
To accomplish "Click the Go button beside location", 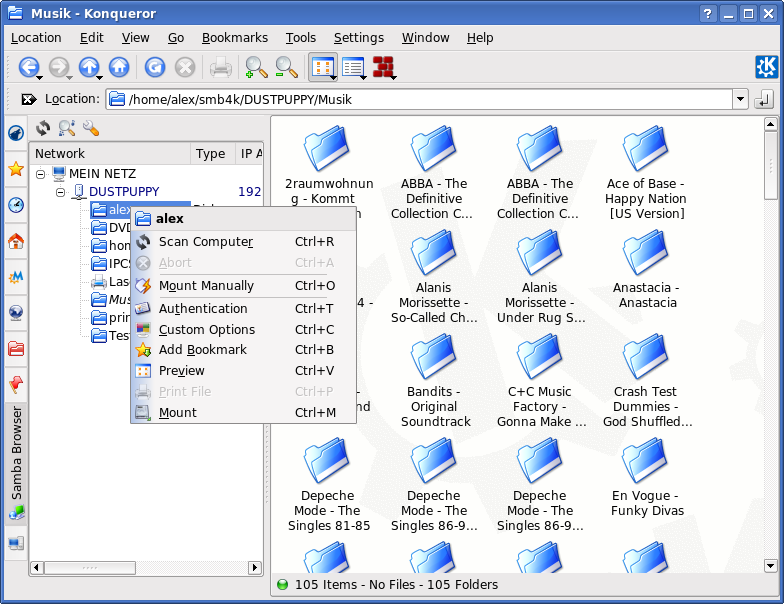I will pos(764,99).
